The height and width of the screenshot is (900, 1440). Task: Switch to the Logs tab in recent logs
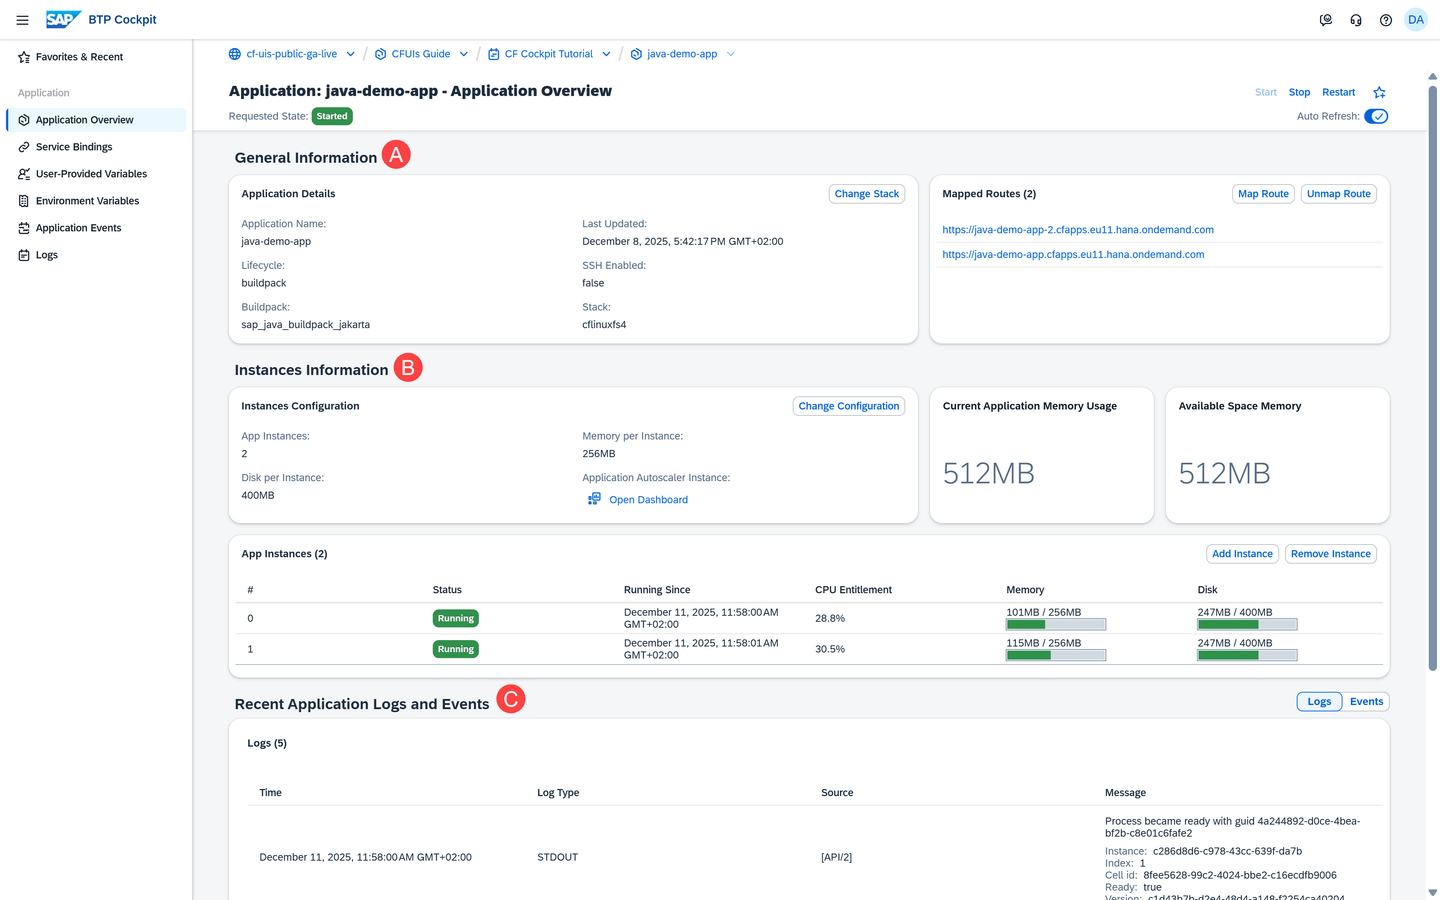click(x=1319, y=702)
